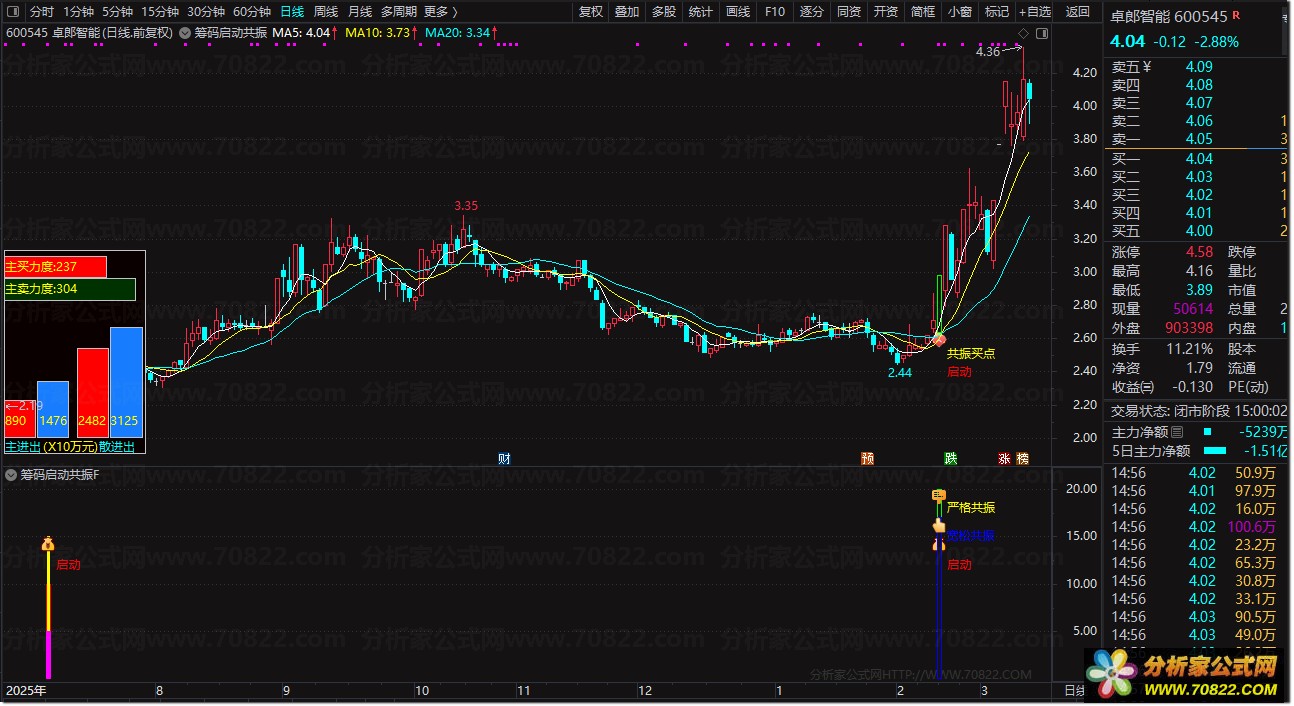This screenshot has height=706, width=1294.
Task: Click the 逐分 button
Action: tap(812, 12)
